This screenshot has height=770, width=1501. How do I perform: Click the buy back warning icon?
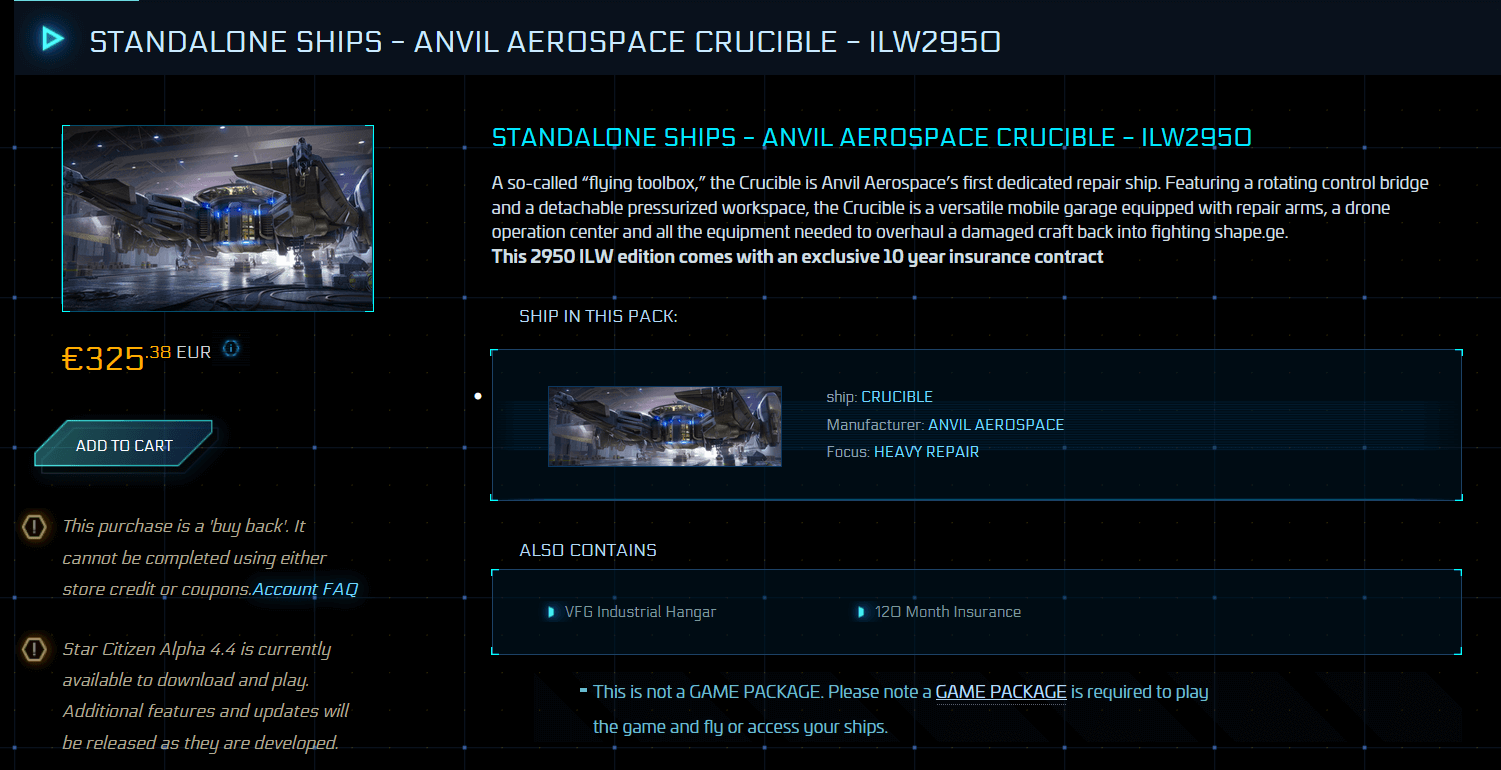[34, 526]
